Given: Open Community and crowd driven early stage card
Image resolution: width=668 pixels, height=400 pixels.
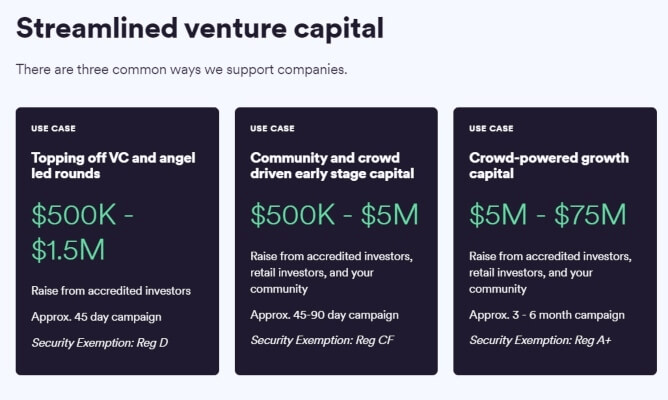Looking at the screenshot, I should pos(336,241).
